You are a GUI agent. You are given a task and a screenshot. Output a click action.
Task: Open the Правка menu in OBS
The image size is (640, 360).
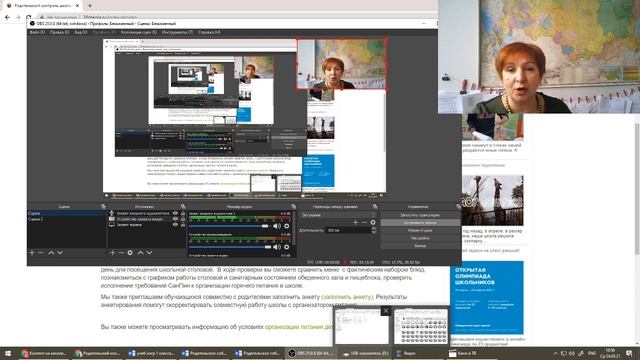[x=59, y=32]
